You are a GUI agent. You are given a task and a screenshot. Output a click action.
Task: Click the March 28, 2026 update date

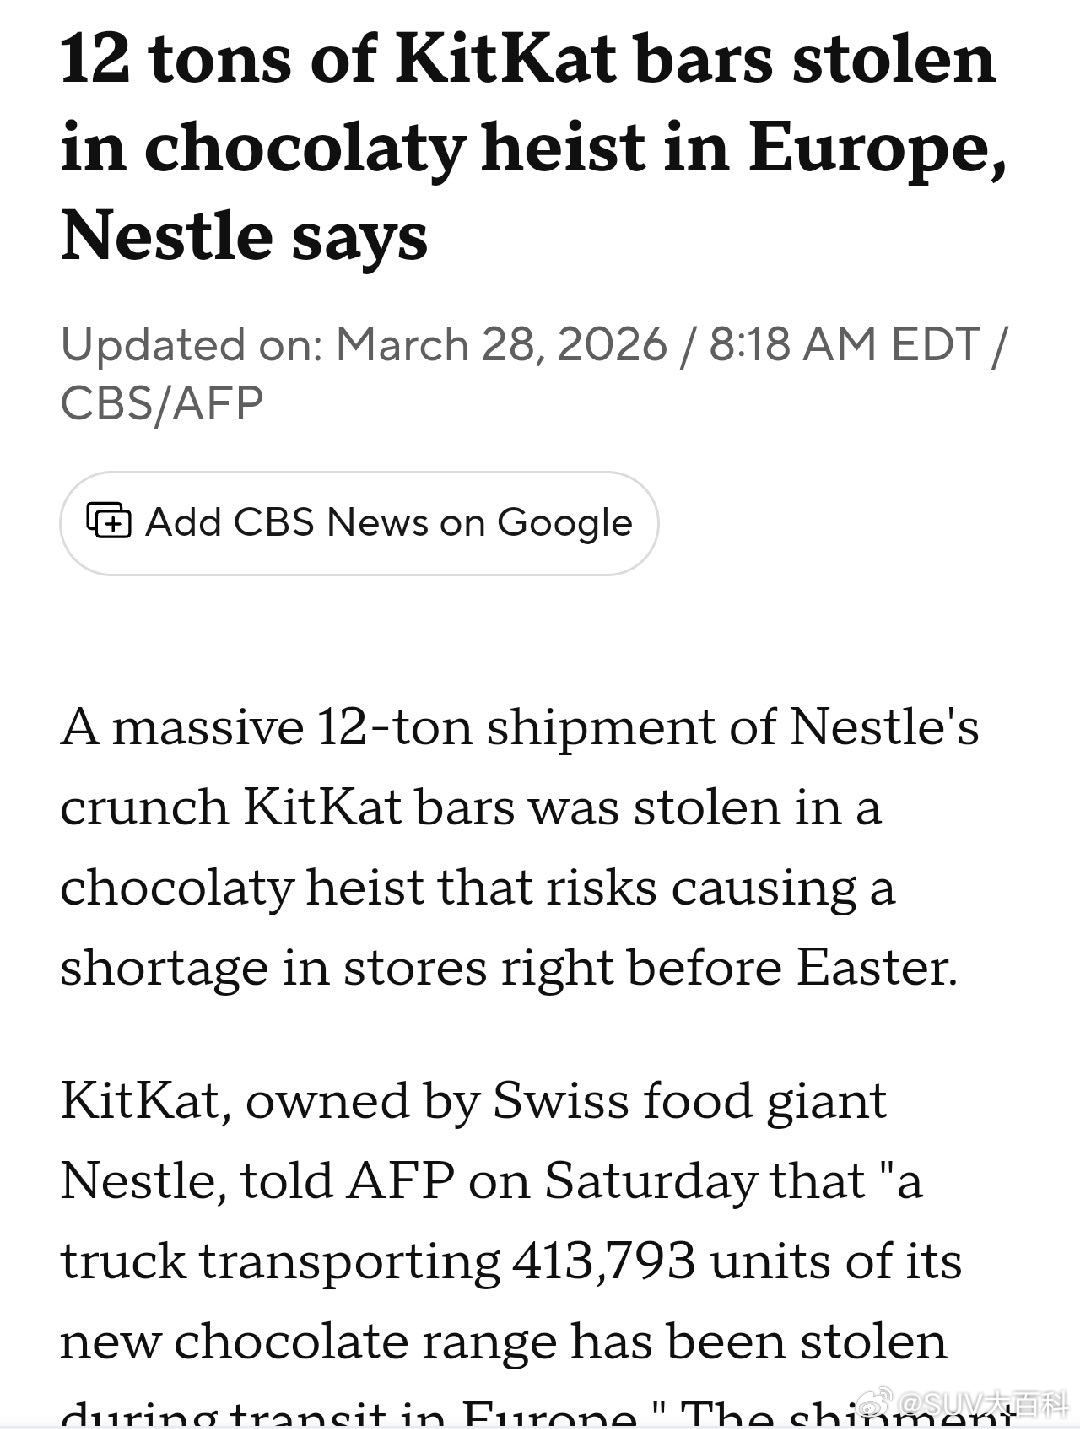click(501, 345)
